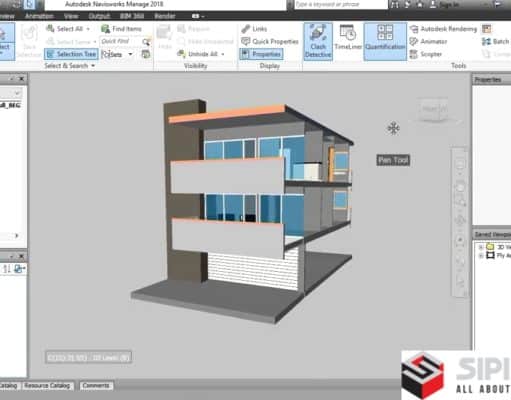Open the TimeLiner tool

(348, 37)
